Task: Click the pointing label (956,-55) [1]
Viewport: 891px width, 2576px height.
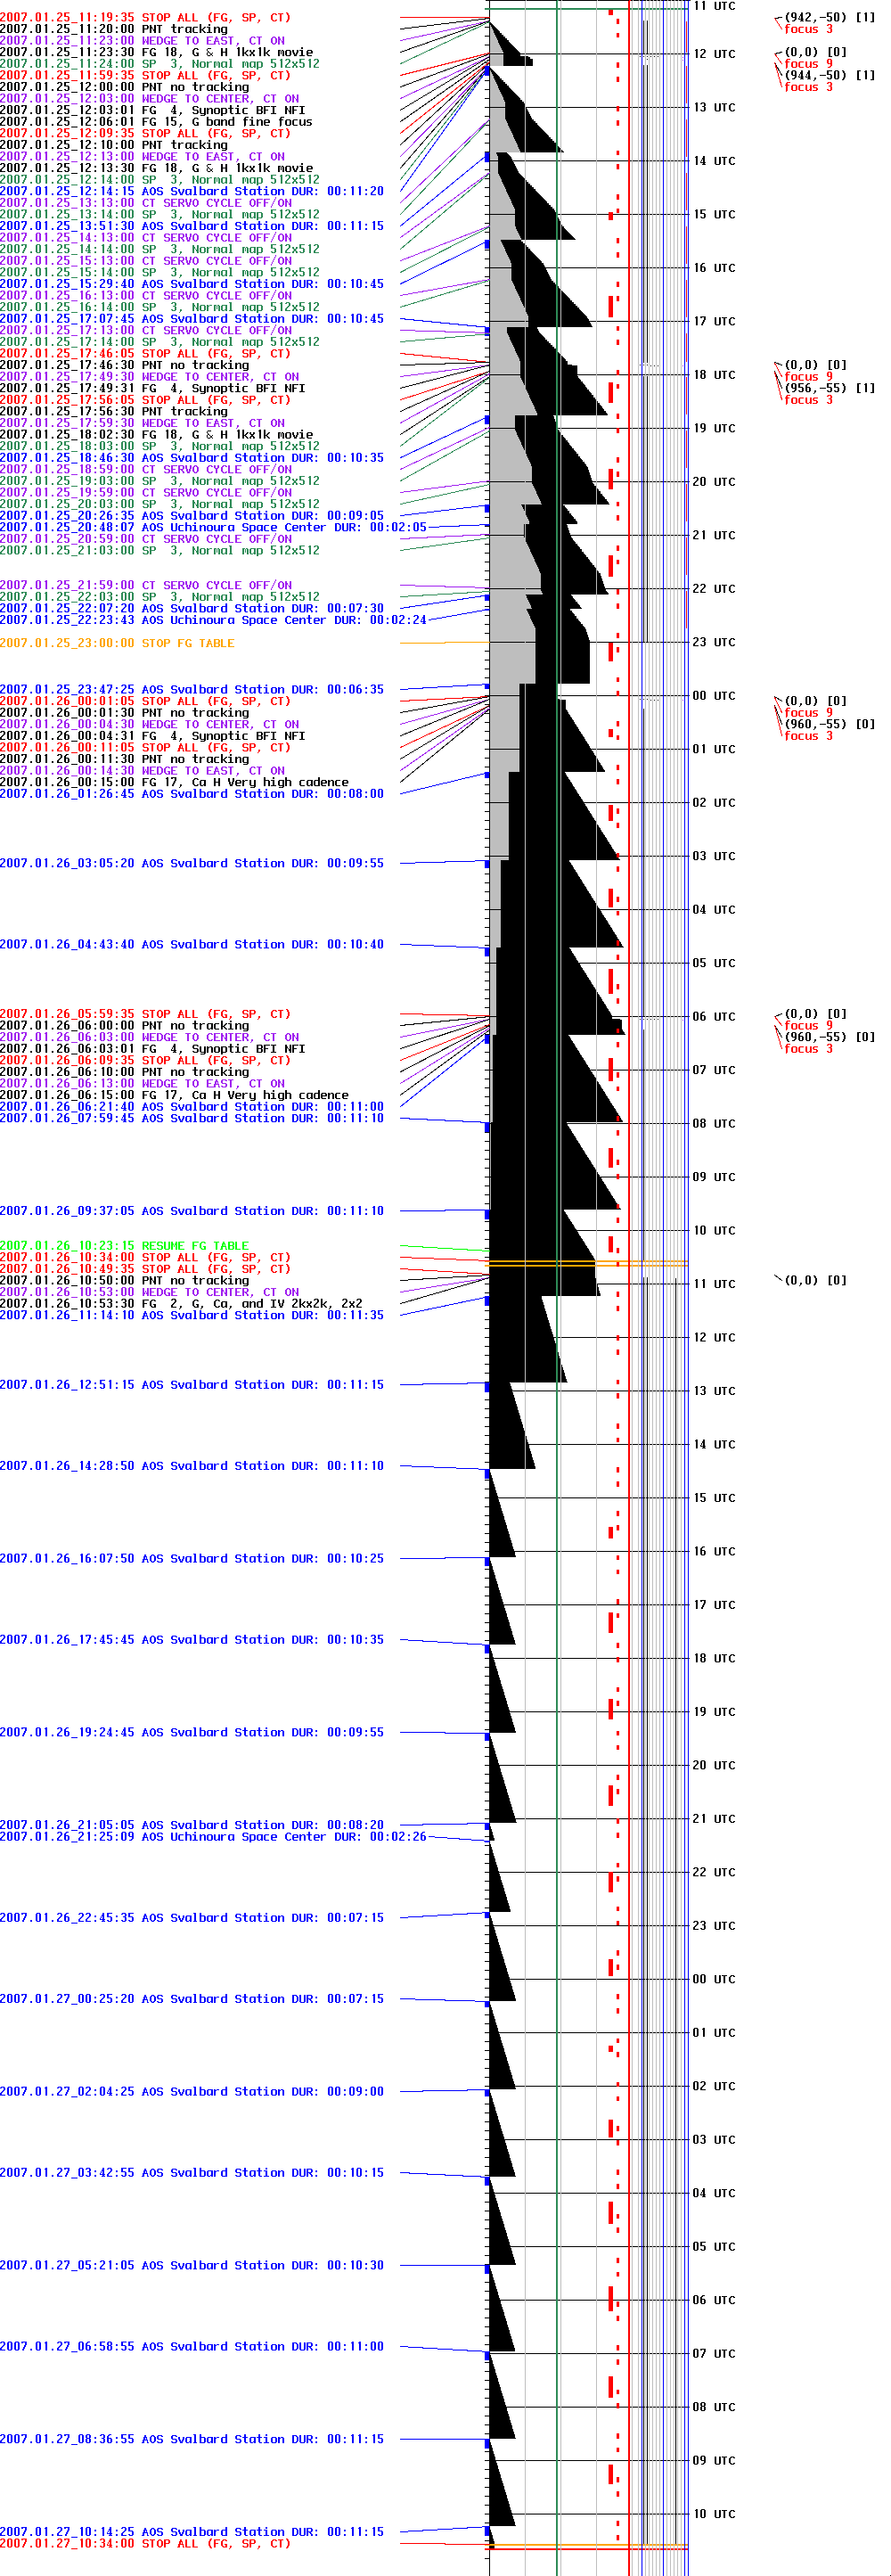Action: tap(828, 388)
